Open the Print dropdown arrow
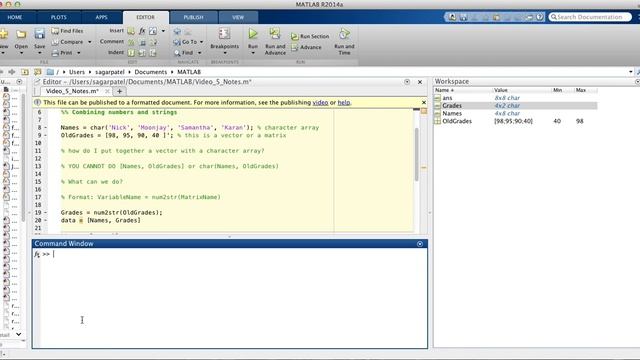 79,53
